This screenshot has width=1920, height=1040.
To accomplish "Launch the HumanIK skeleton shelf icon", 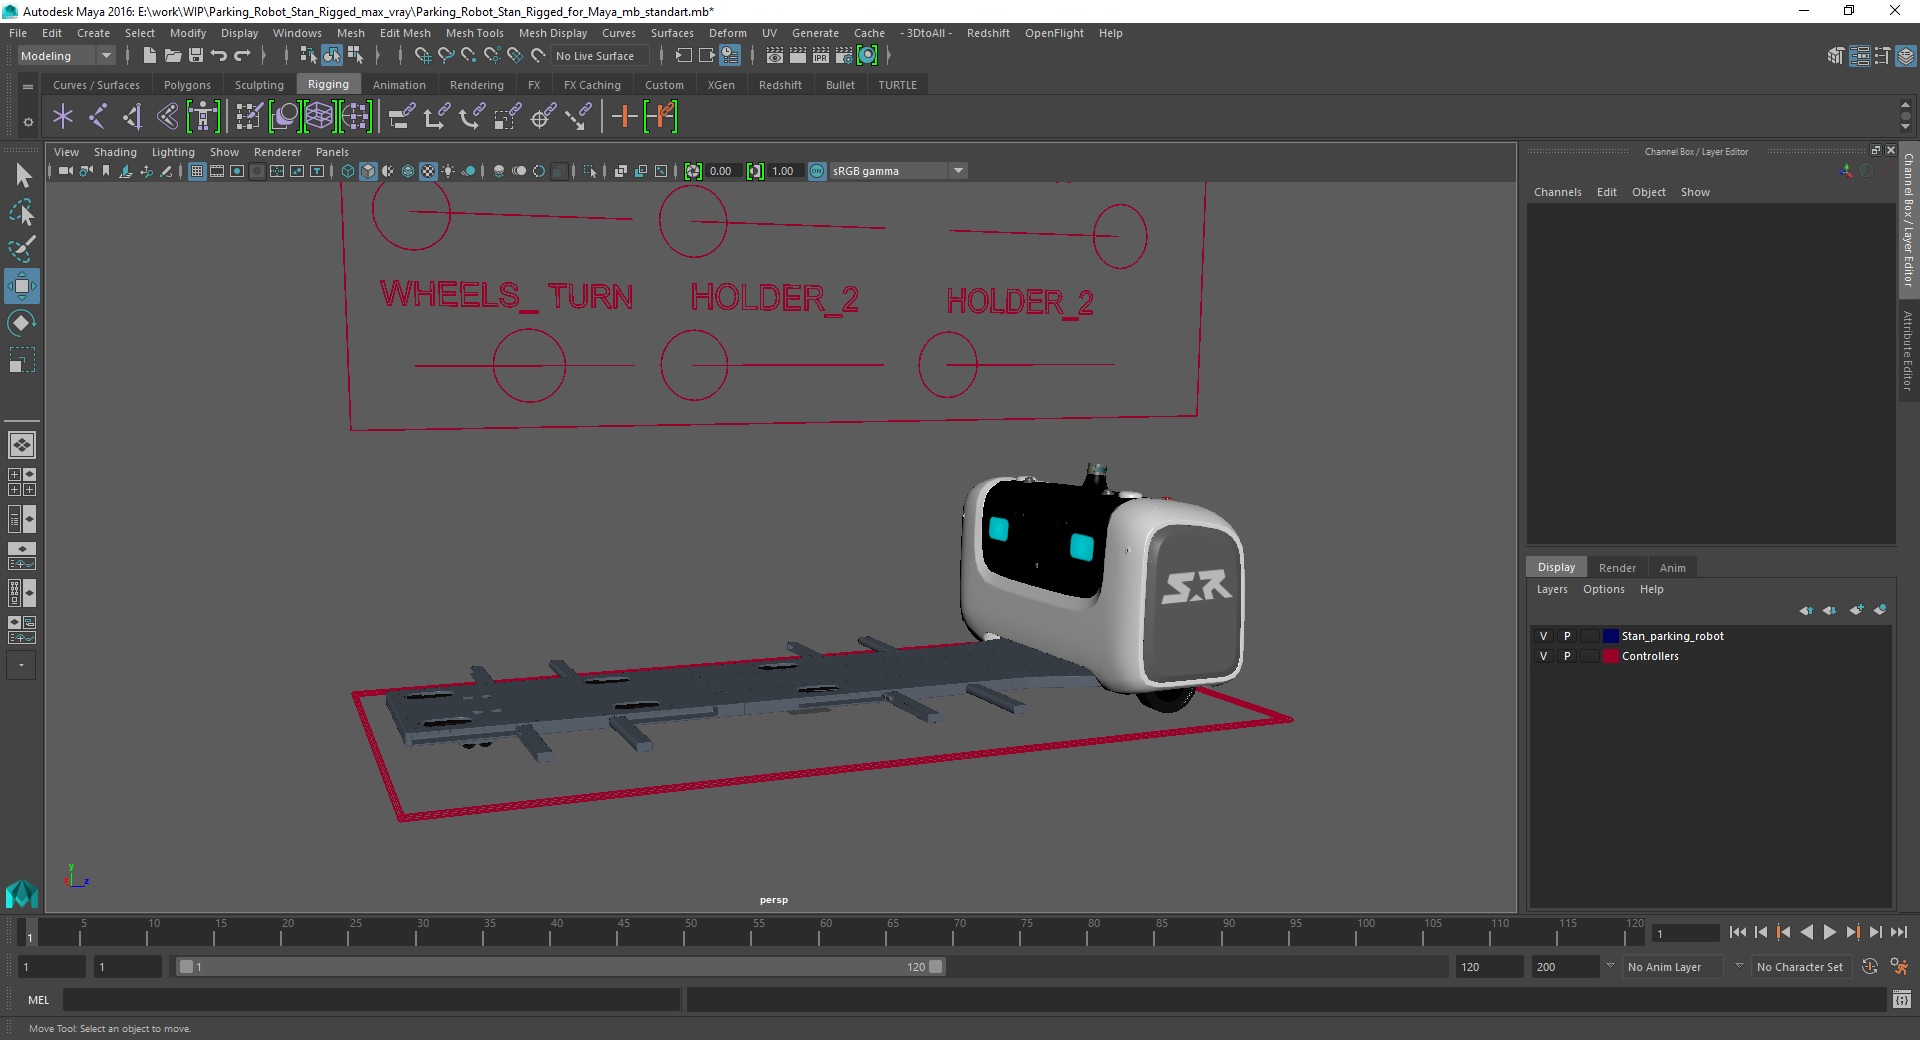I will click(x=203, y=117).
